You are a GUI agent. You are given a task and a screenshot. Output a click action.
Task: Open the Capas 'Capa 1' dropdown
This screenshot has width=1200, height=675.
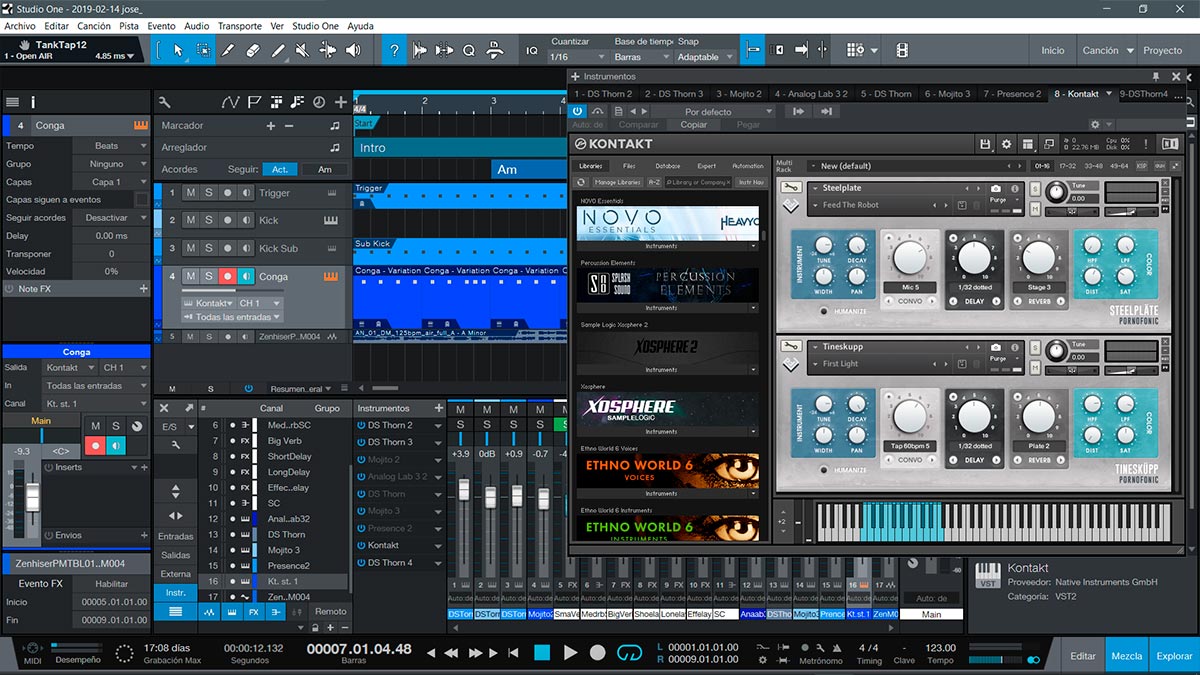point(111,182)
